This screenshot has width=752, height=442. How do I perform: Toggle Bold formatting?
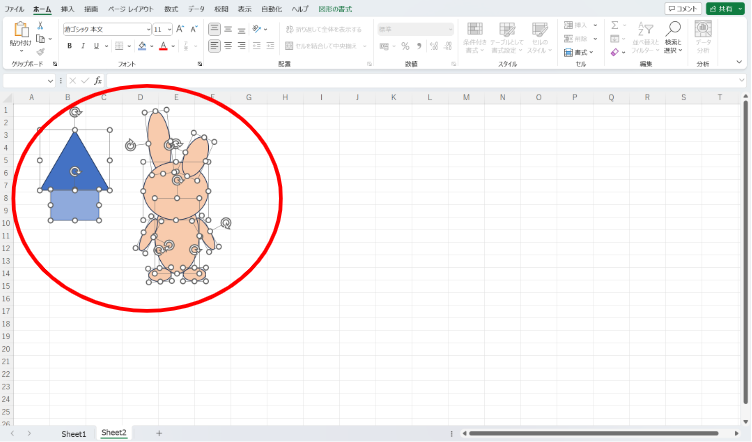70,46
